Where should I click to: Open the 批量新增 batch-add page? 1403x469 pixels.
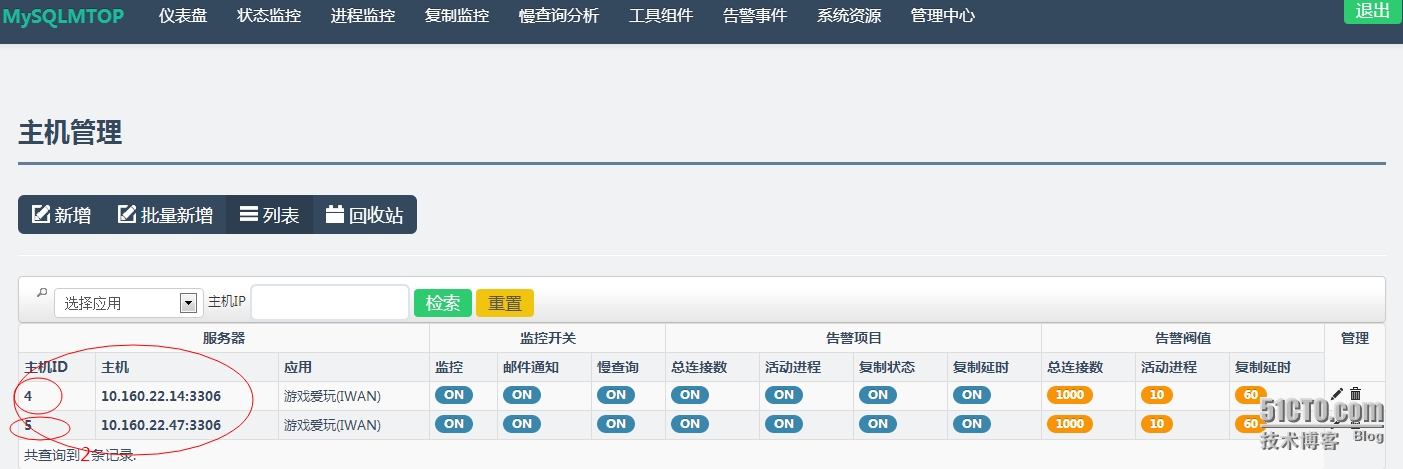(165, 214)
